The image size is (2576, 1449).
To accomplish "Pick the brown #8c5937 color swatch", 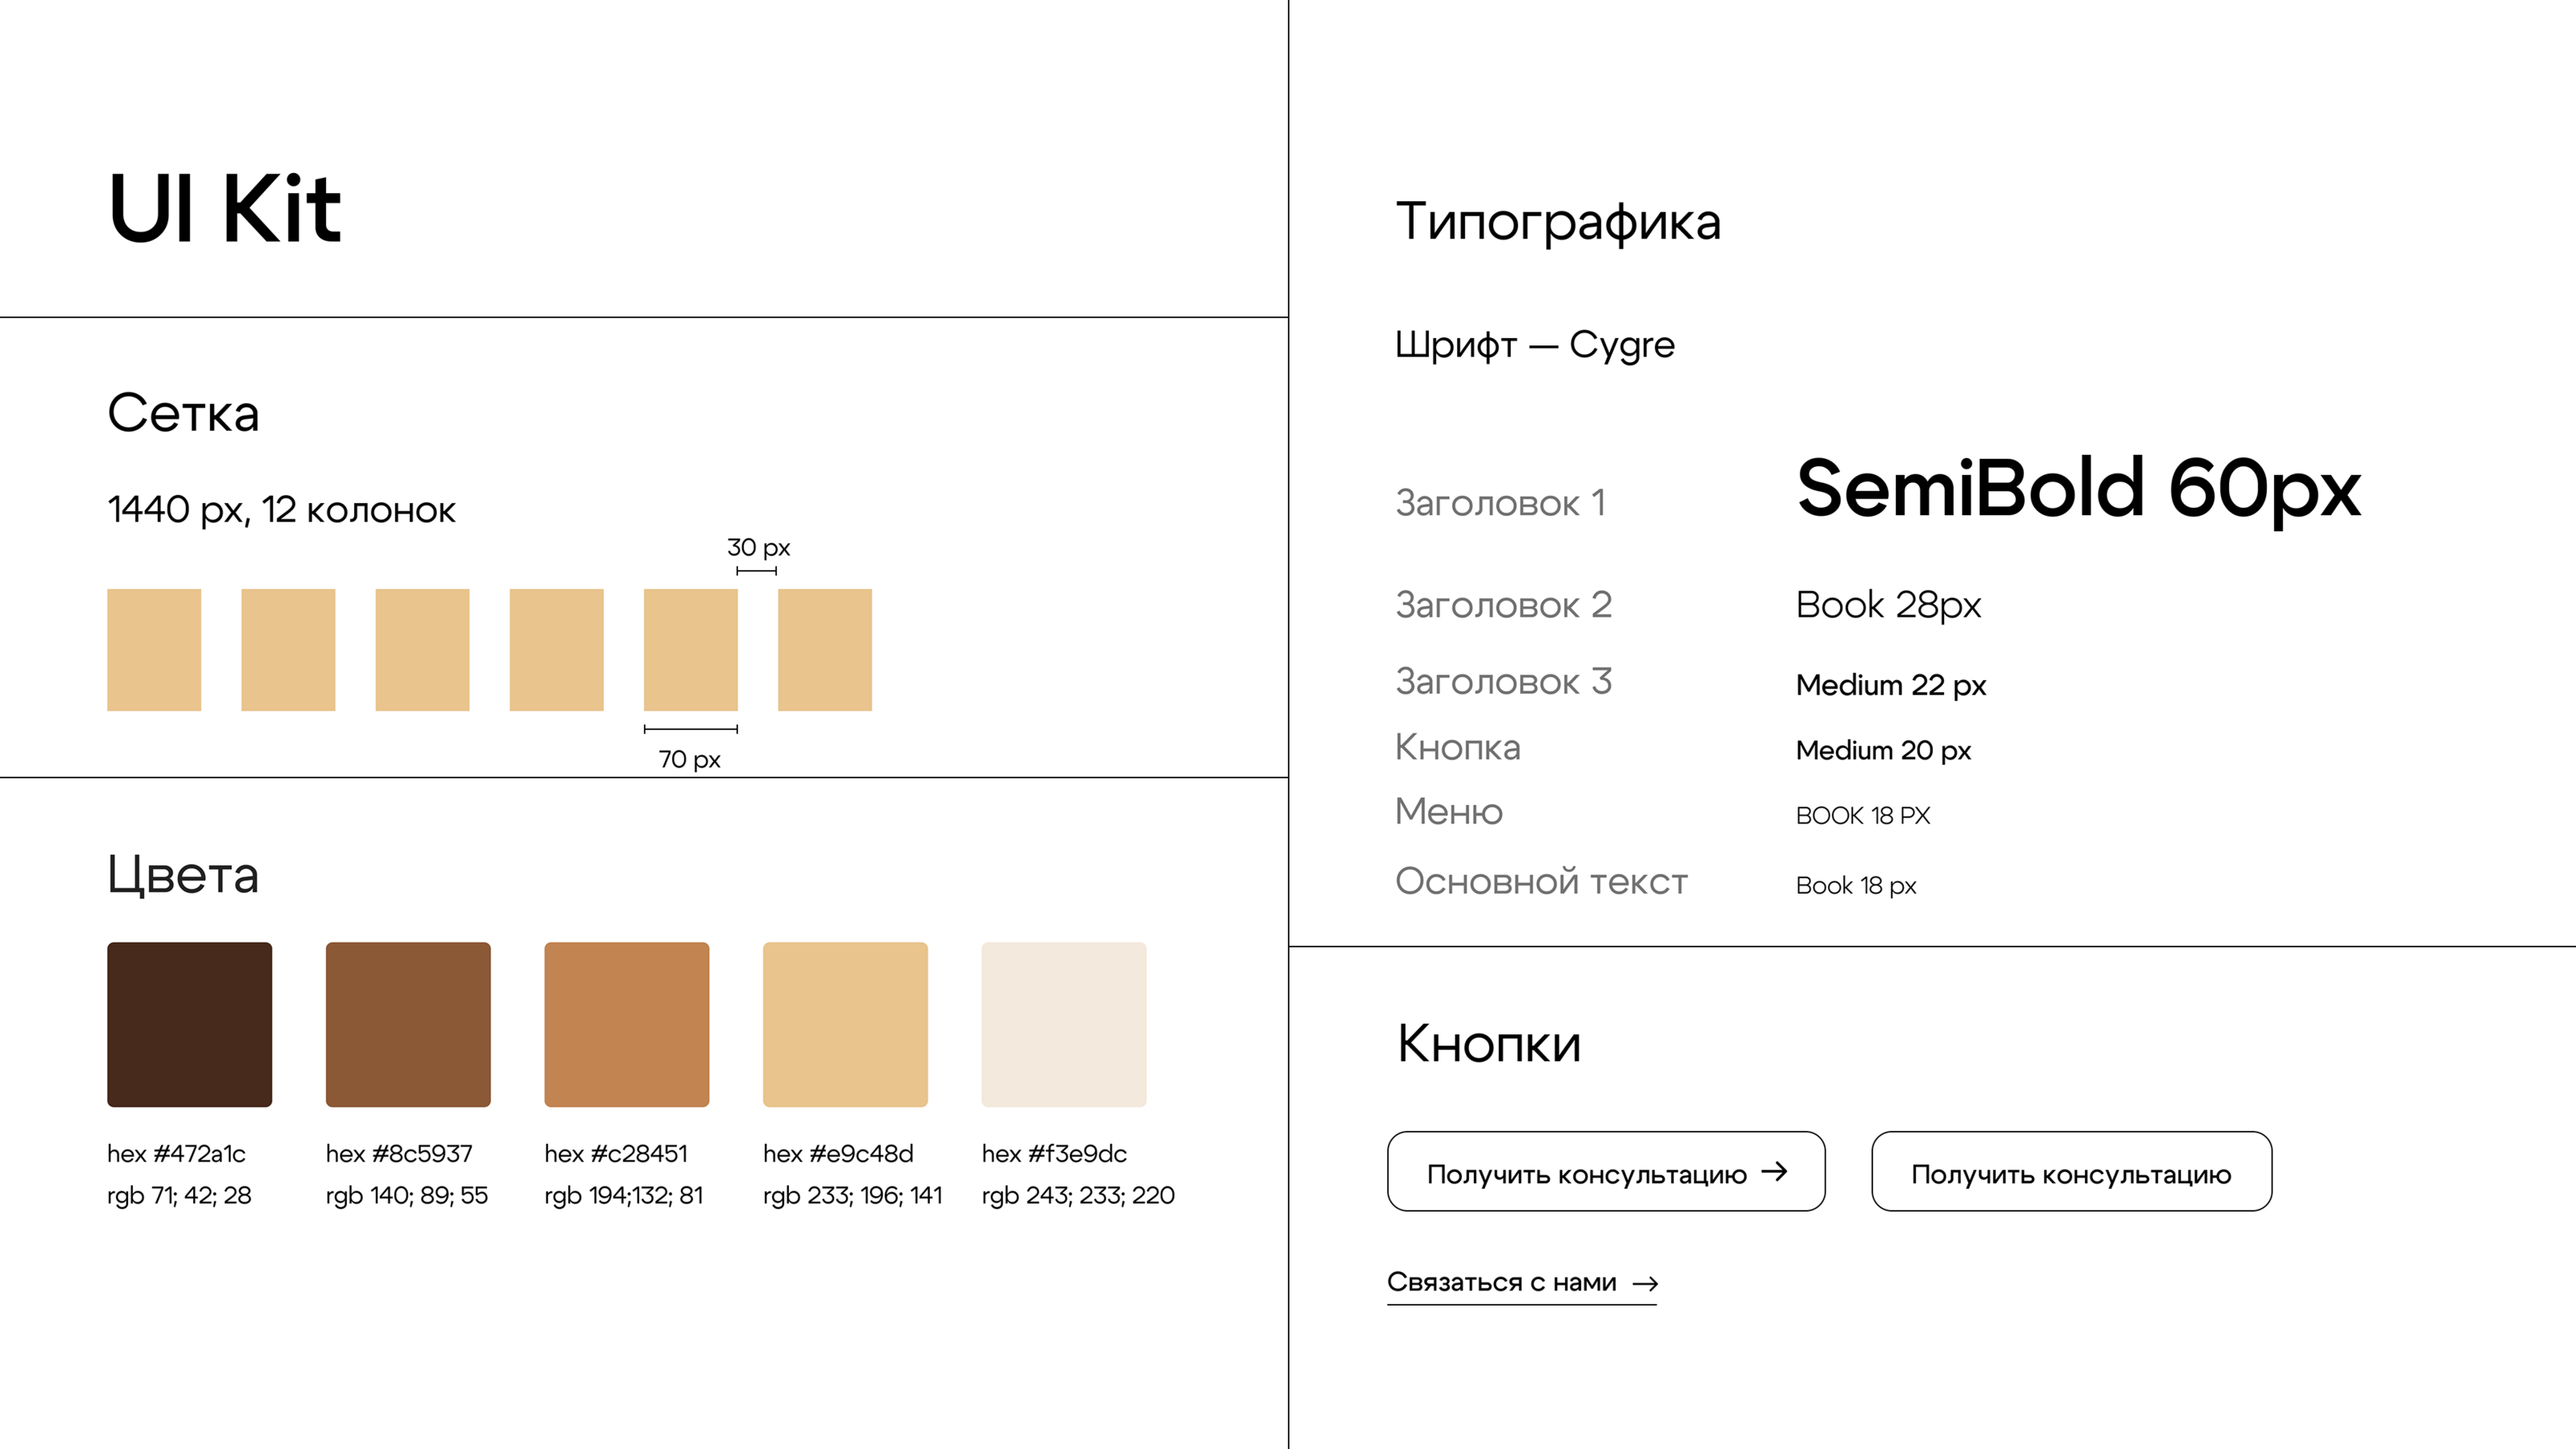I will coord(408,1024).
